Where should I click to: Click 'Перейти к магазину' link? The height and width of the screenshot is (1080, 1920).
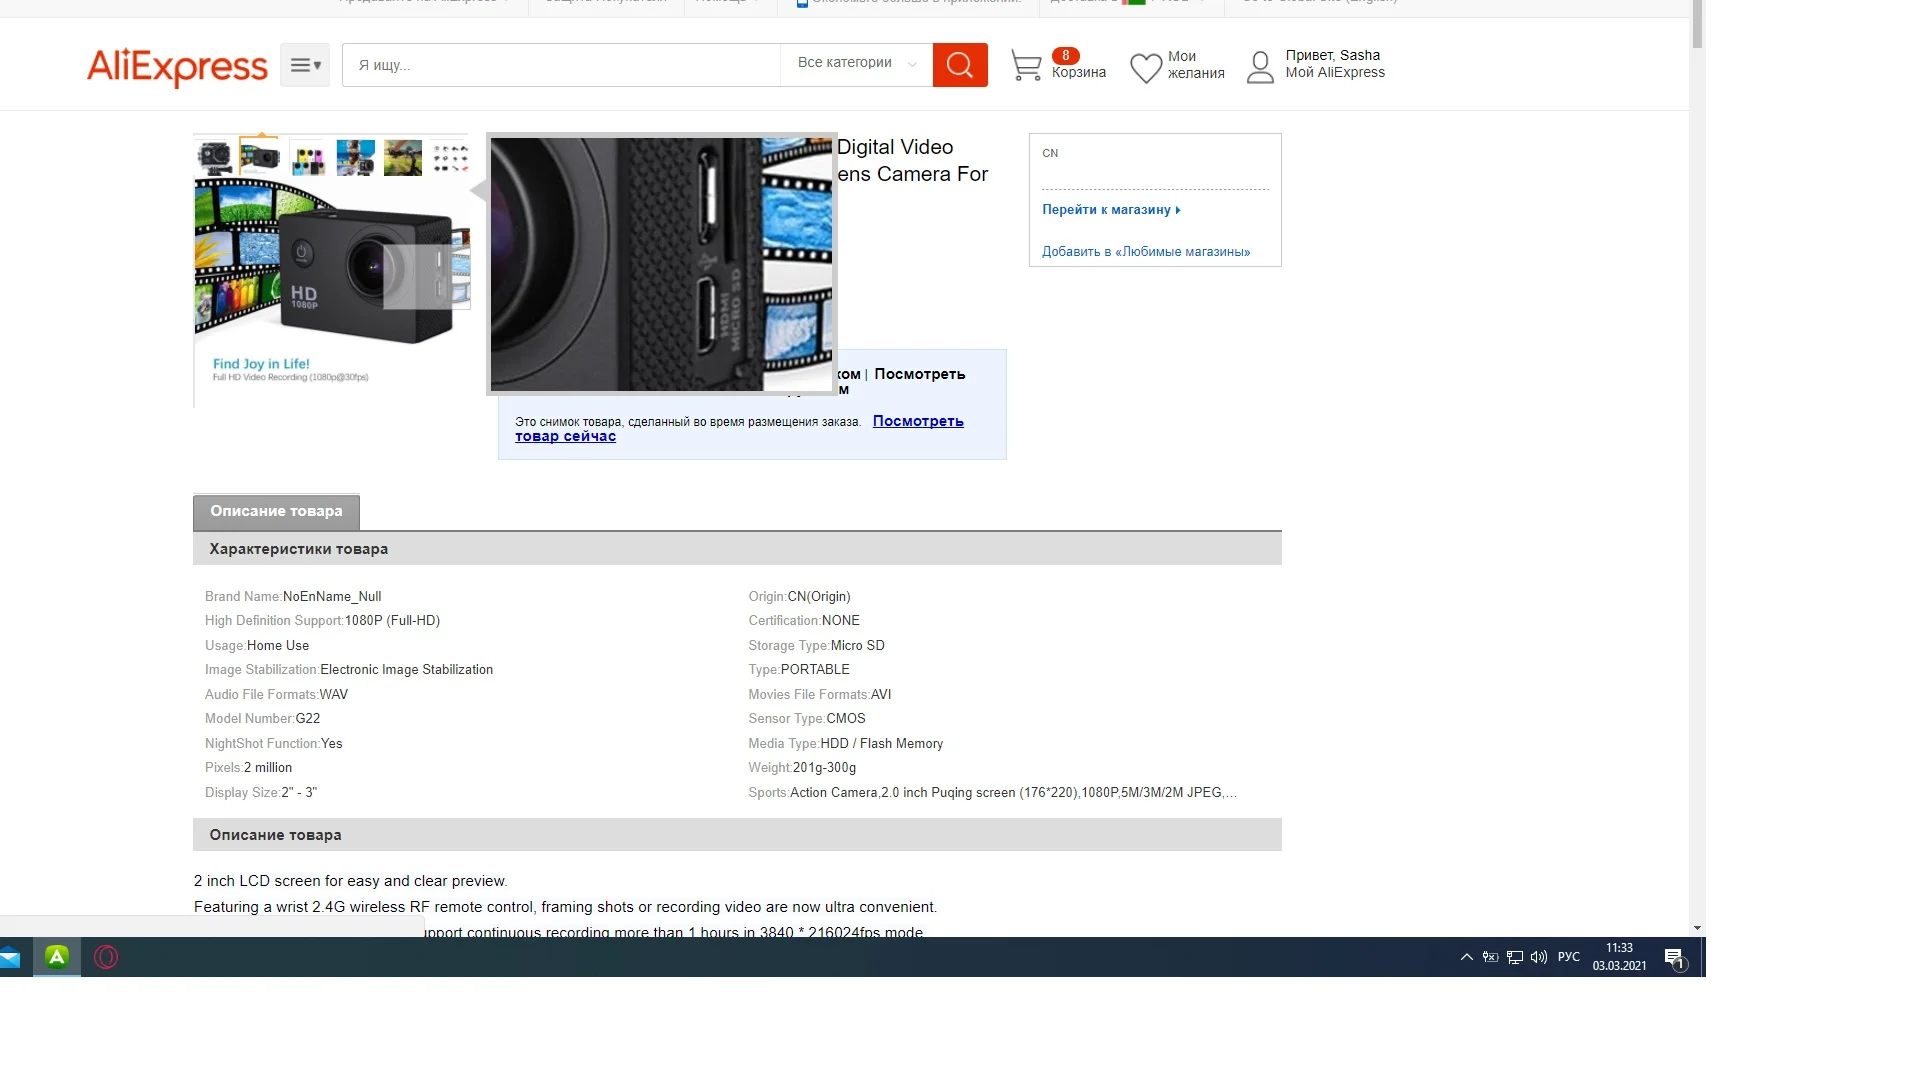coord(1110,210)
